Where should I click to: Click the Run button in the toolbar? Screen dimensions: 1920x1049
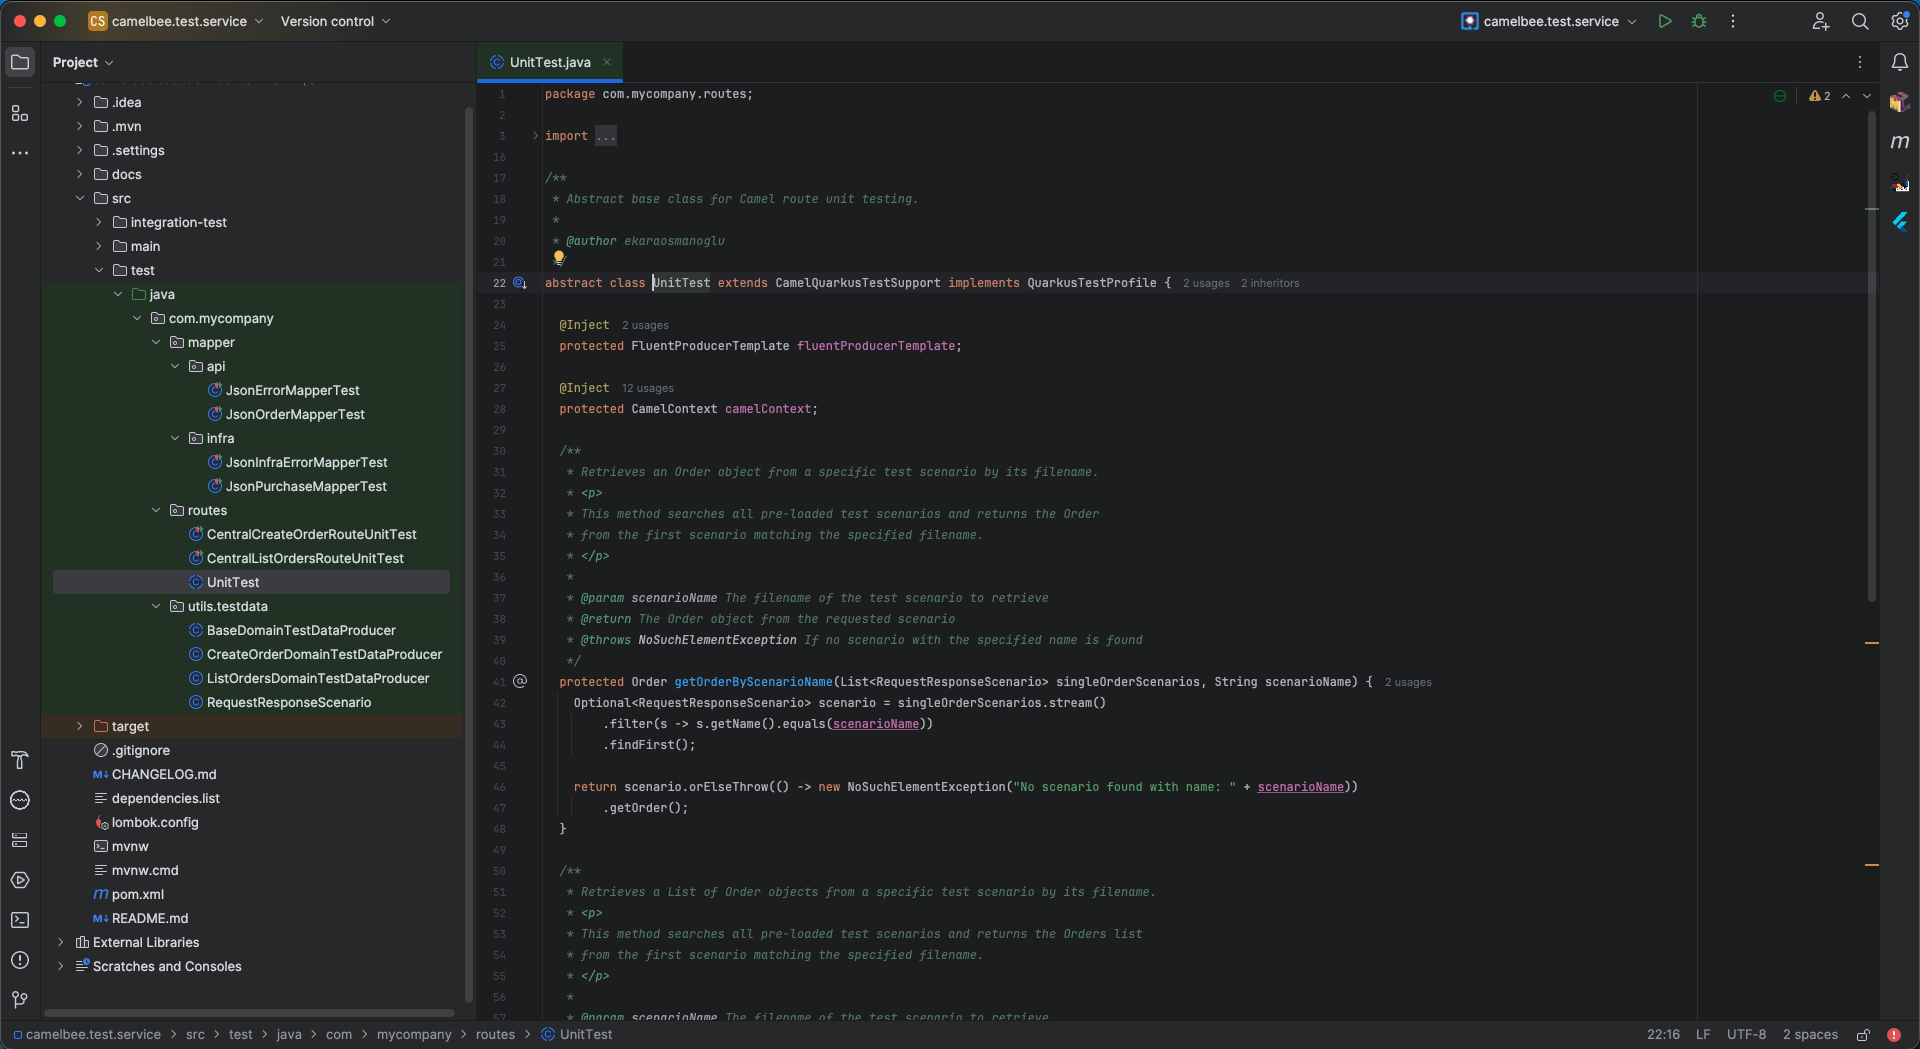[1665, 21]
